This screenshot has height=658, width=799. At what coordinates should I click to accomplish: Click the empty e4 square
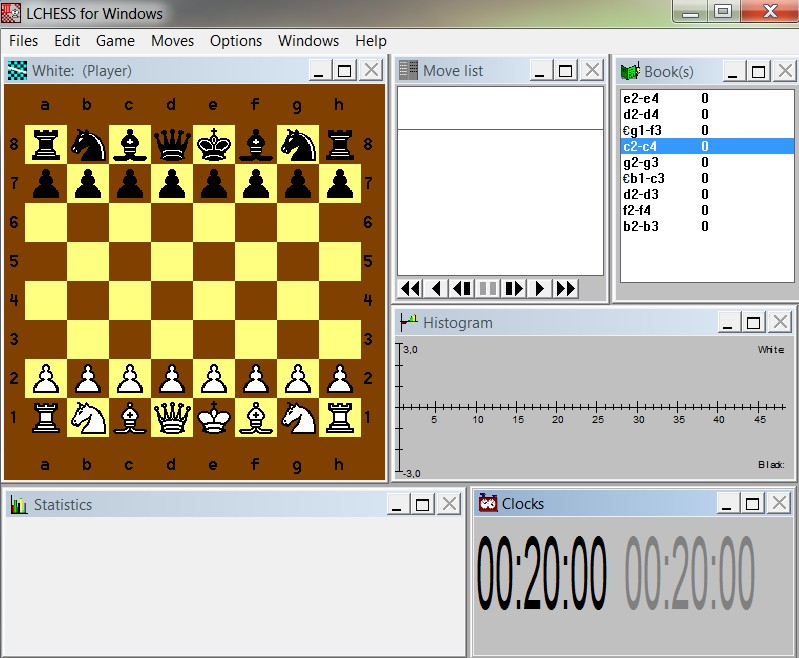coord(214,301)
